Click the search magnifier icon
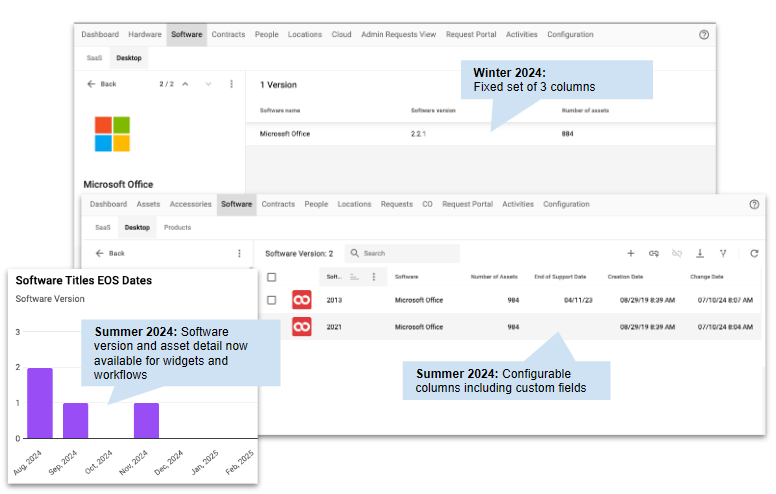 (354, 253)
